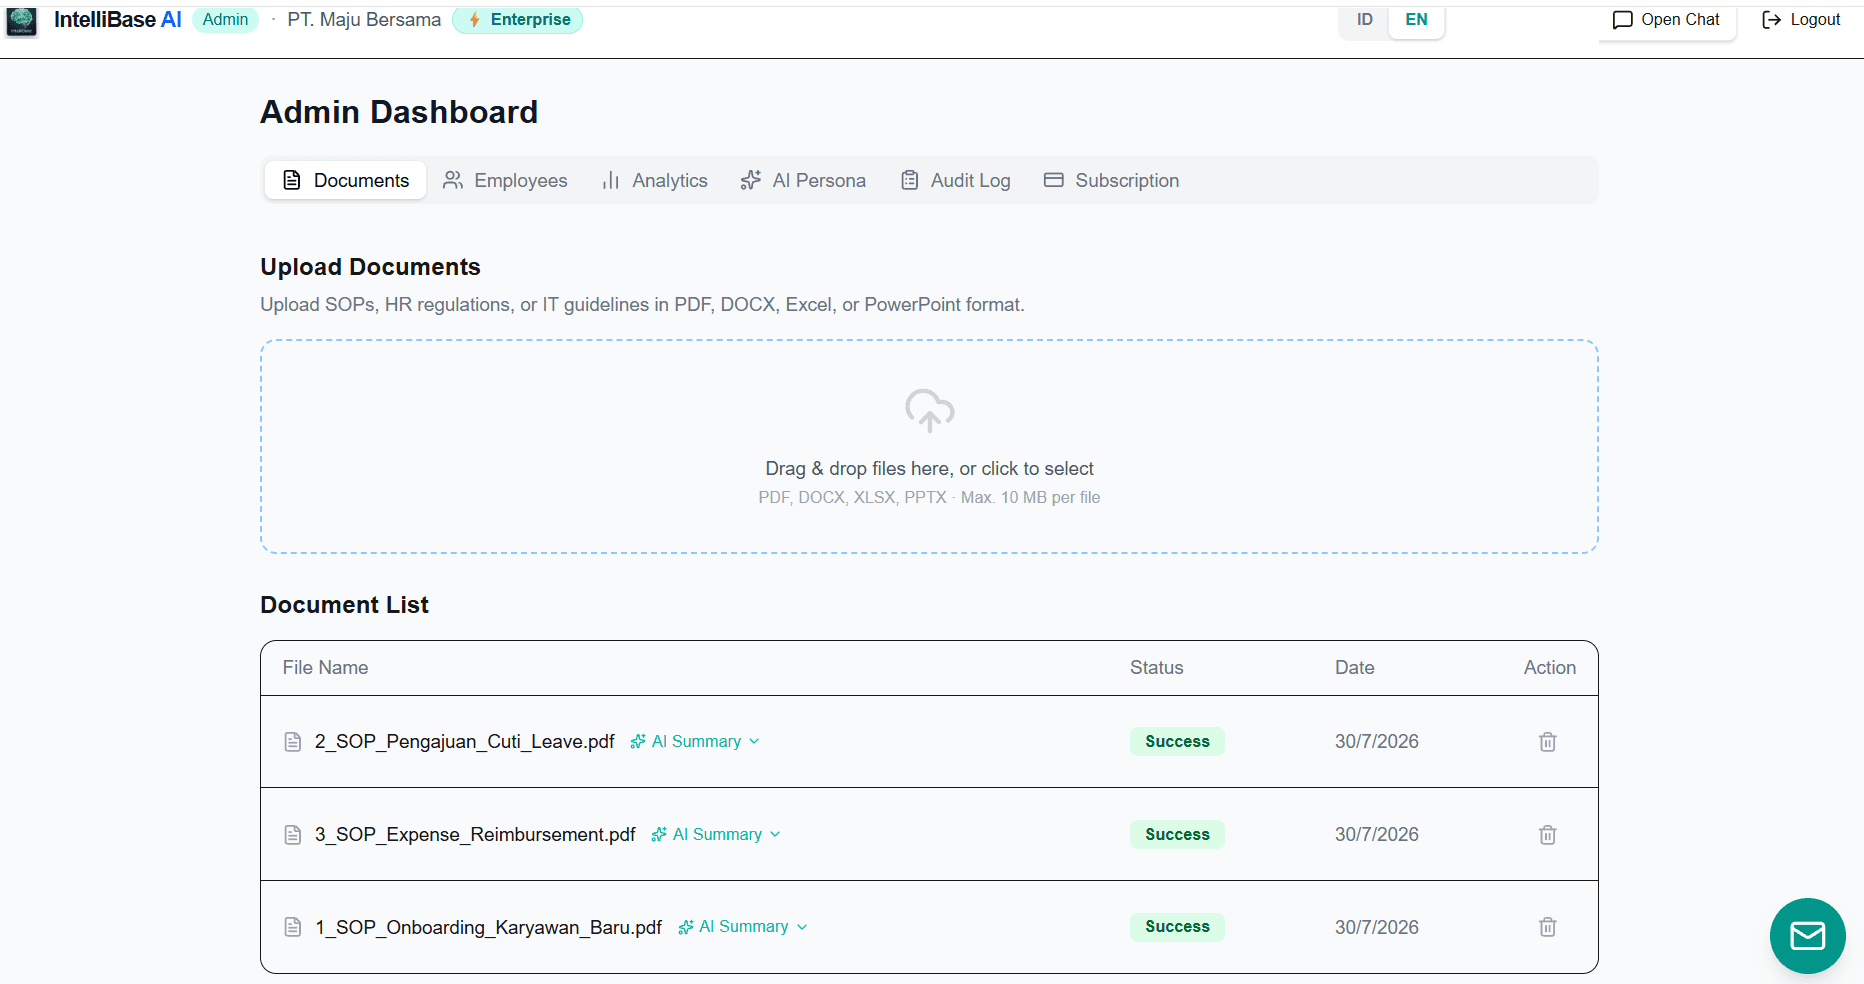Switch language to ID

[1364, 20]
